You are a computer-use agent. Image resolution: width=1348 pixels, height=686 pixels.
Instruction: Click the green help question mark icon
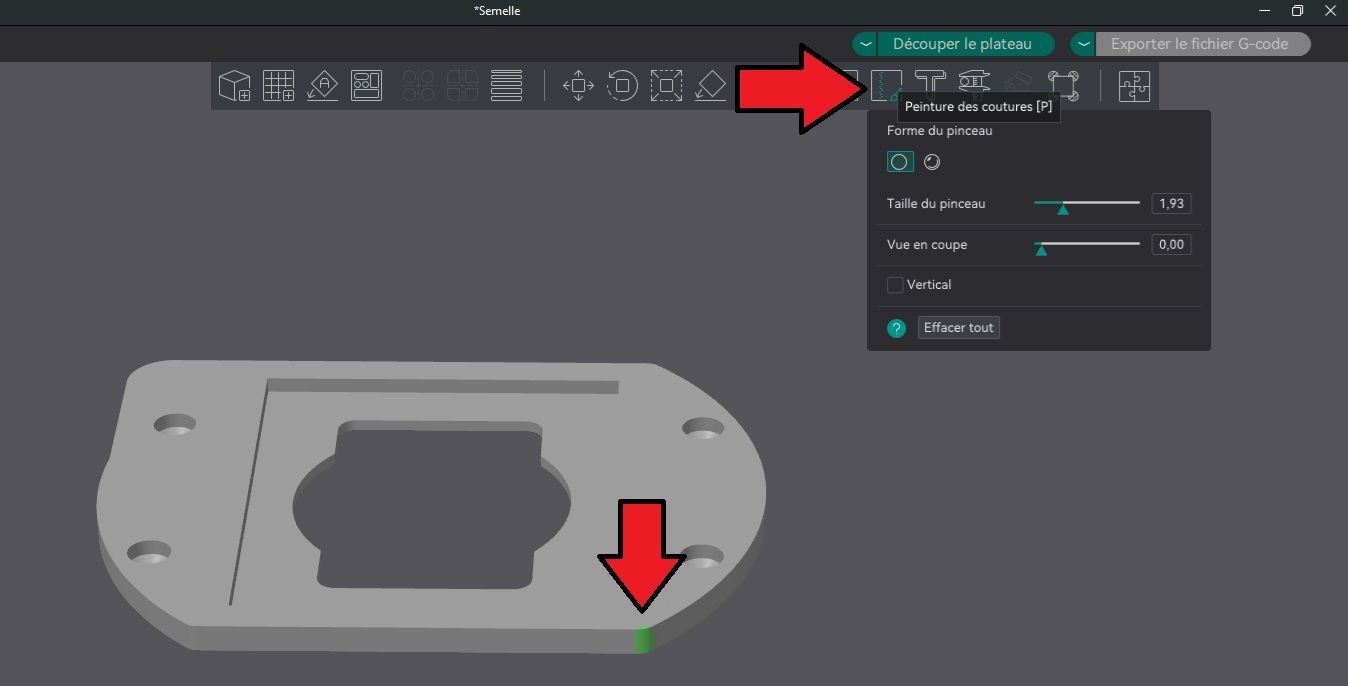pos(897,328)
